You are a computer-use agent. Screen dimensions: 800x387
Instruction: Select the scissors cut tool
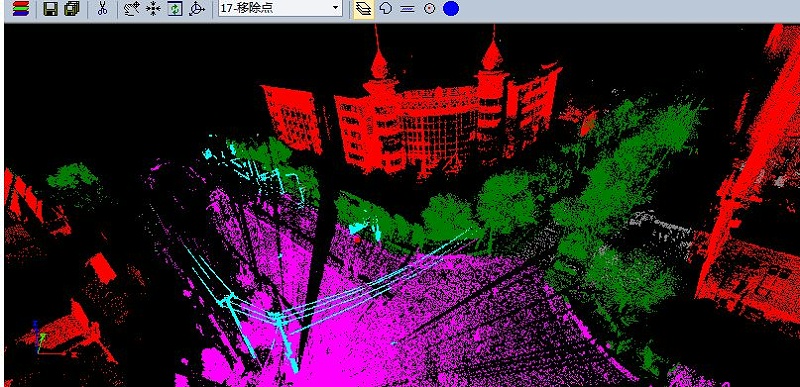tap(103, 8)
